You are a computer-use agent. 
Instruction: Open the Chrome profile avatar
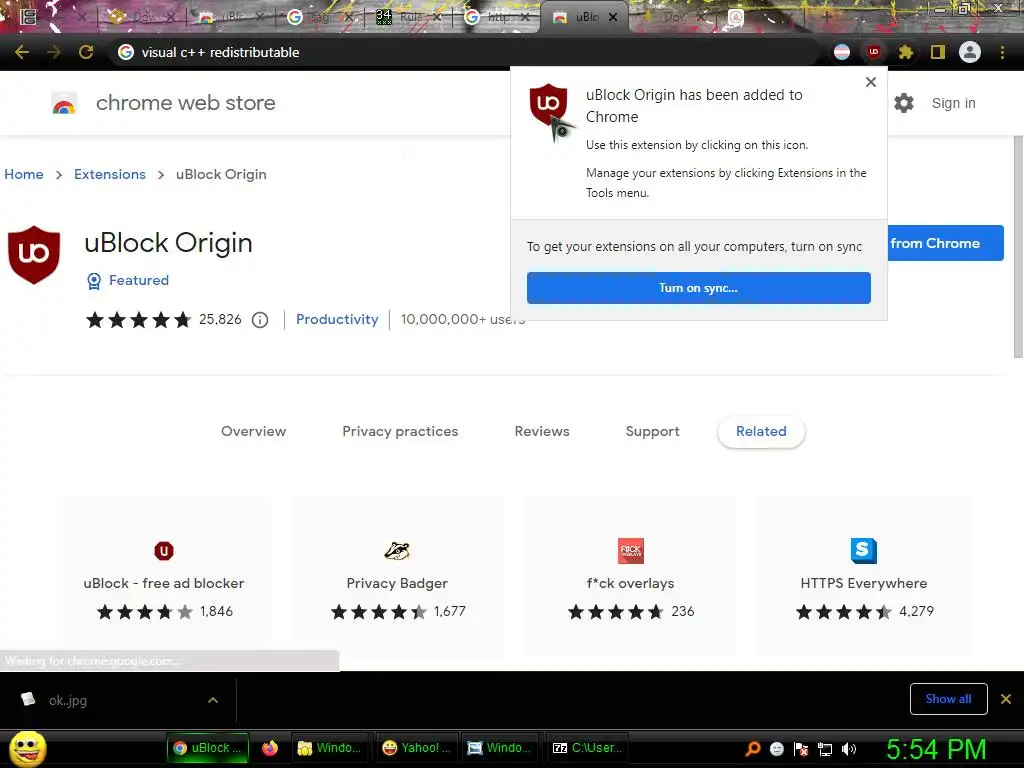[x=970, y=52]
